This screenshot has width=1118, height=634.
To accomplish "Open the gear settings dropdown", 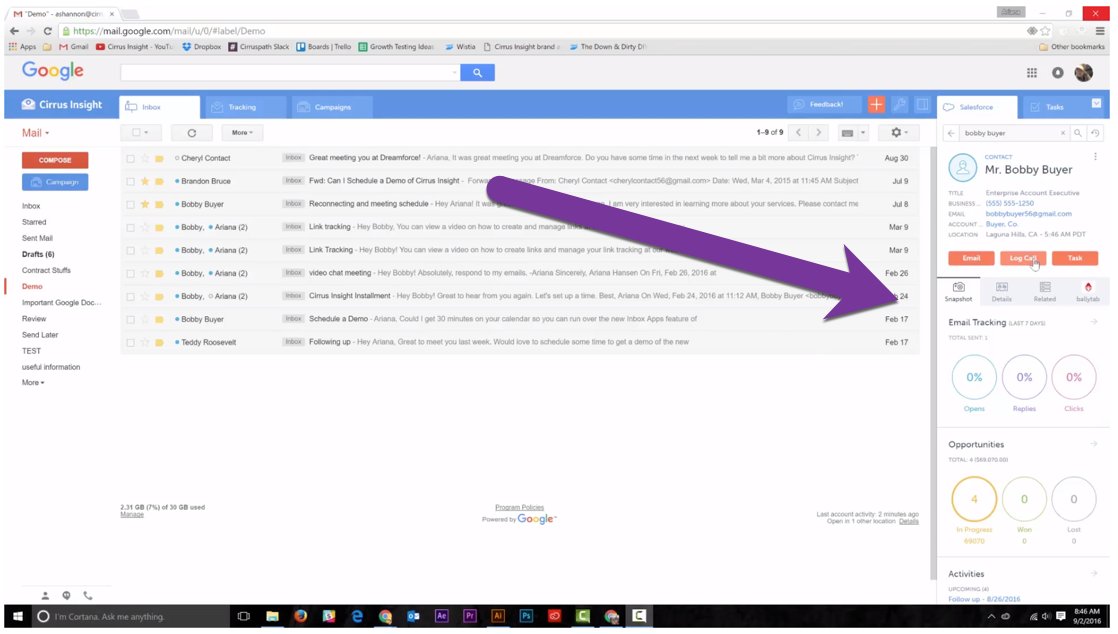I will pos(899,133).
